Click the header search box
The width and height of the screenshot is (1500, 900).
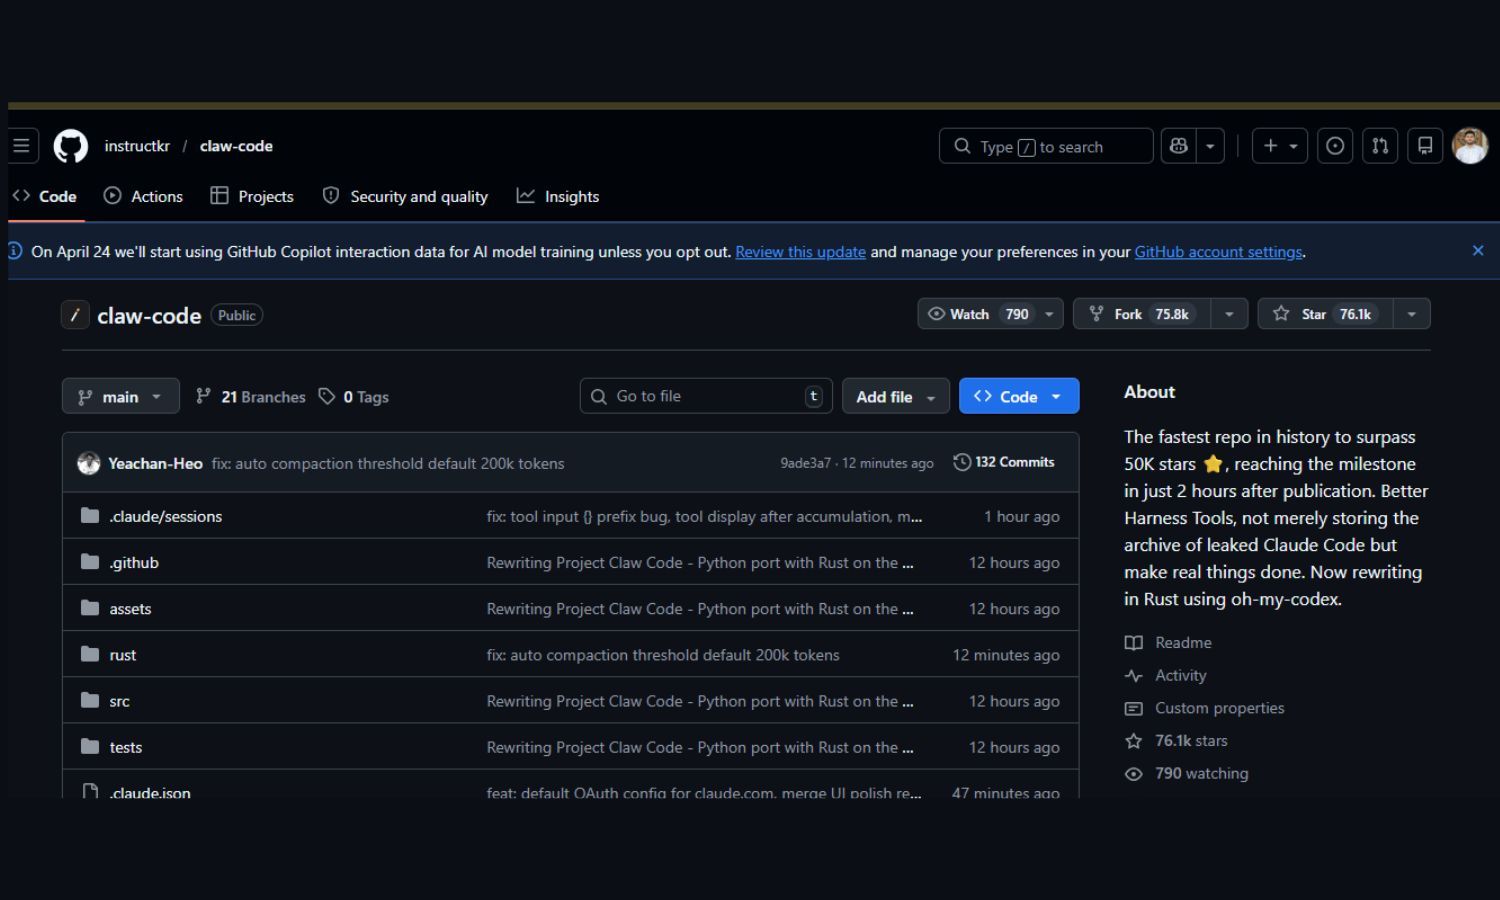[1046, 146]
